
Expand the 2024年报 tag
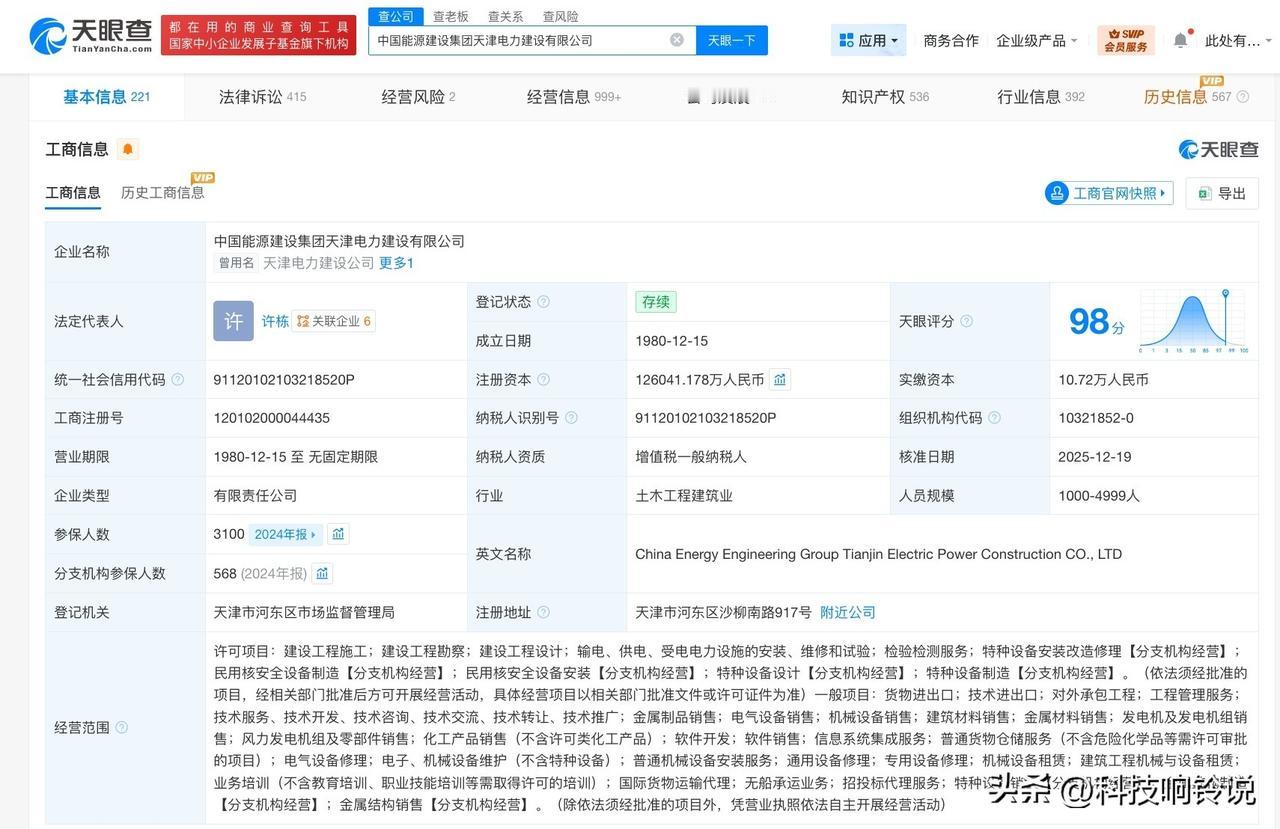pyautogui.click(x=285, y=534)
